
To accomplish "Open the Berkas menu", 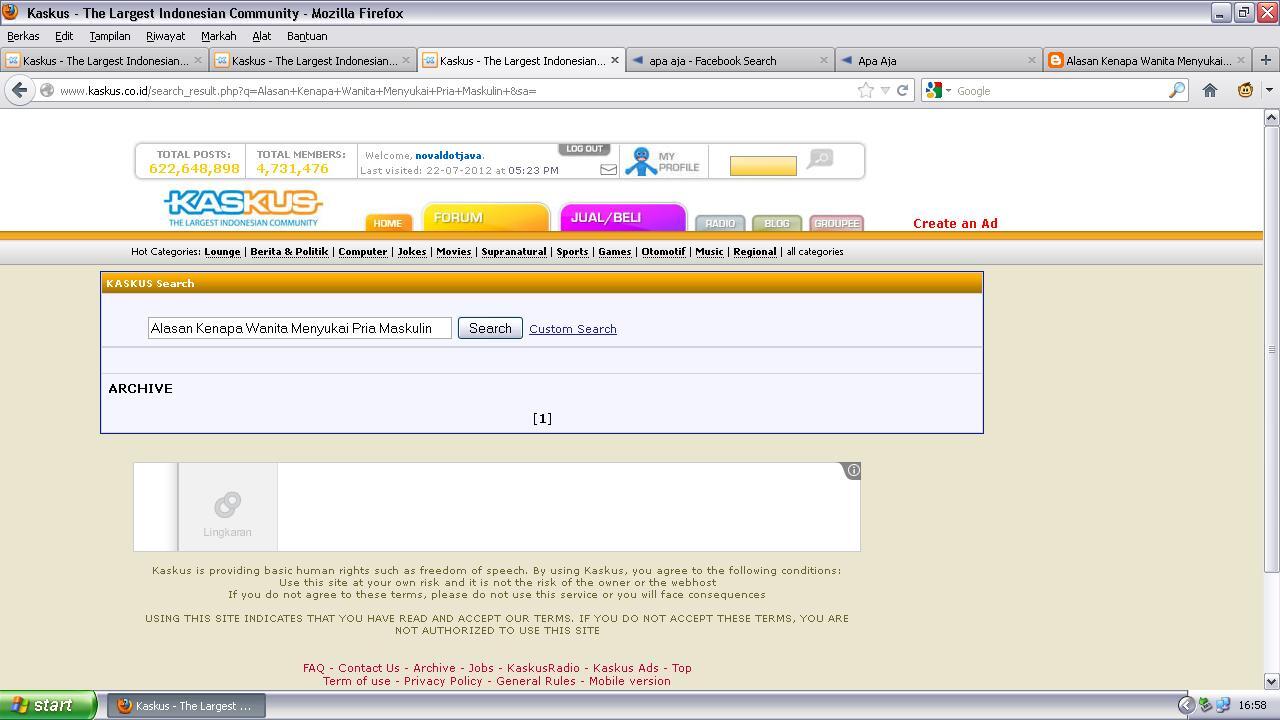I will tap(23, 36).
